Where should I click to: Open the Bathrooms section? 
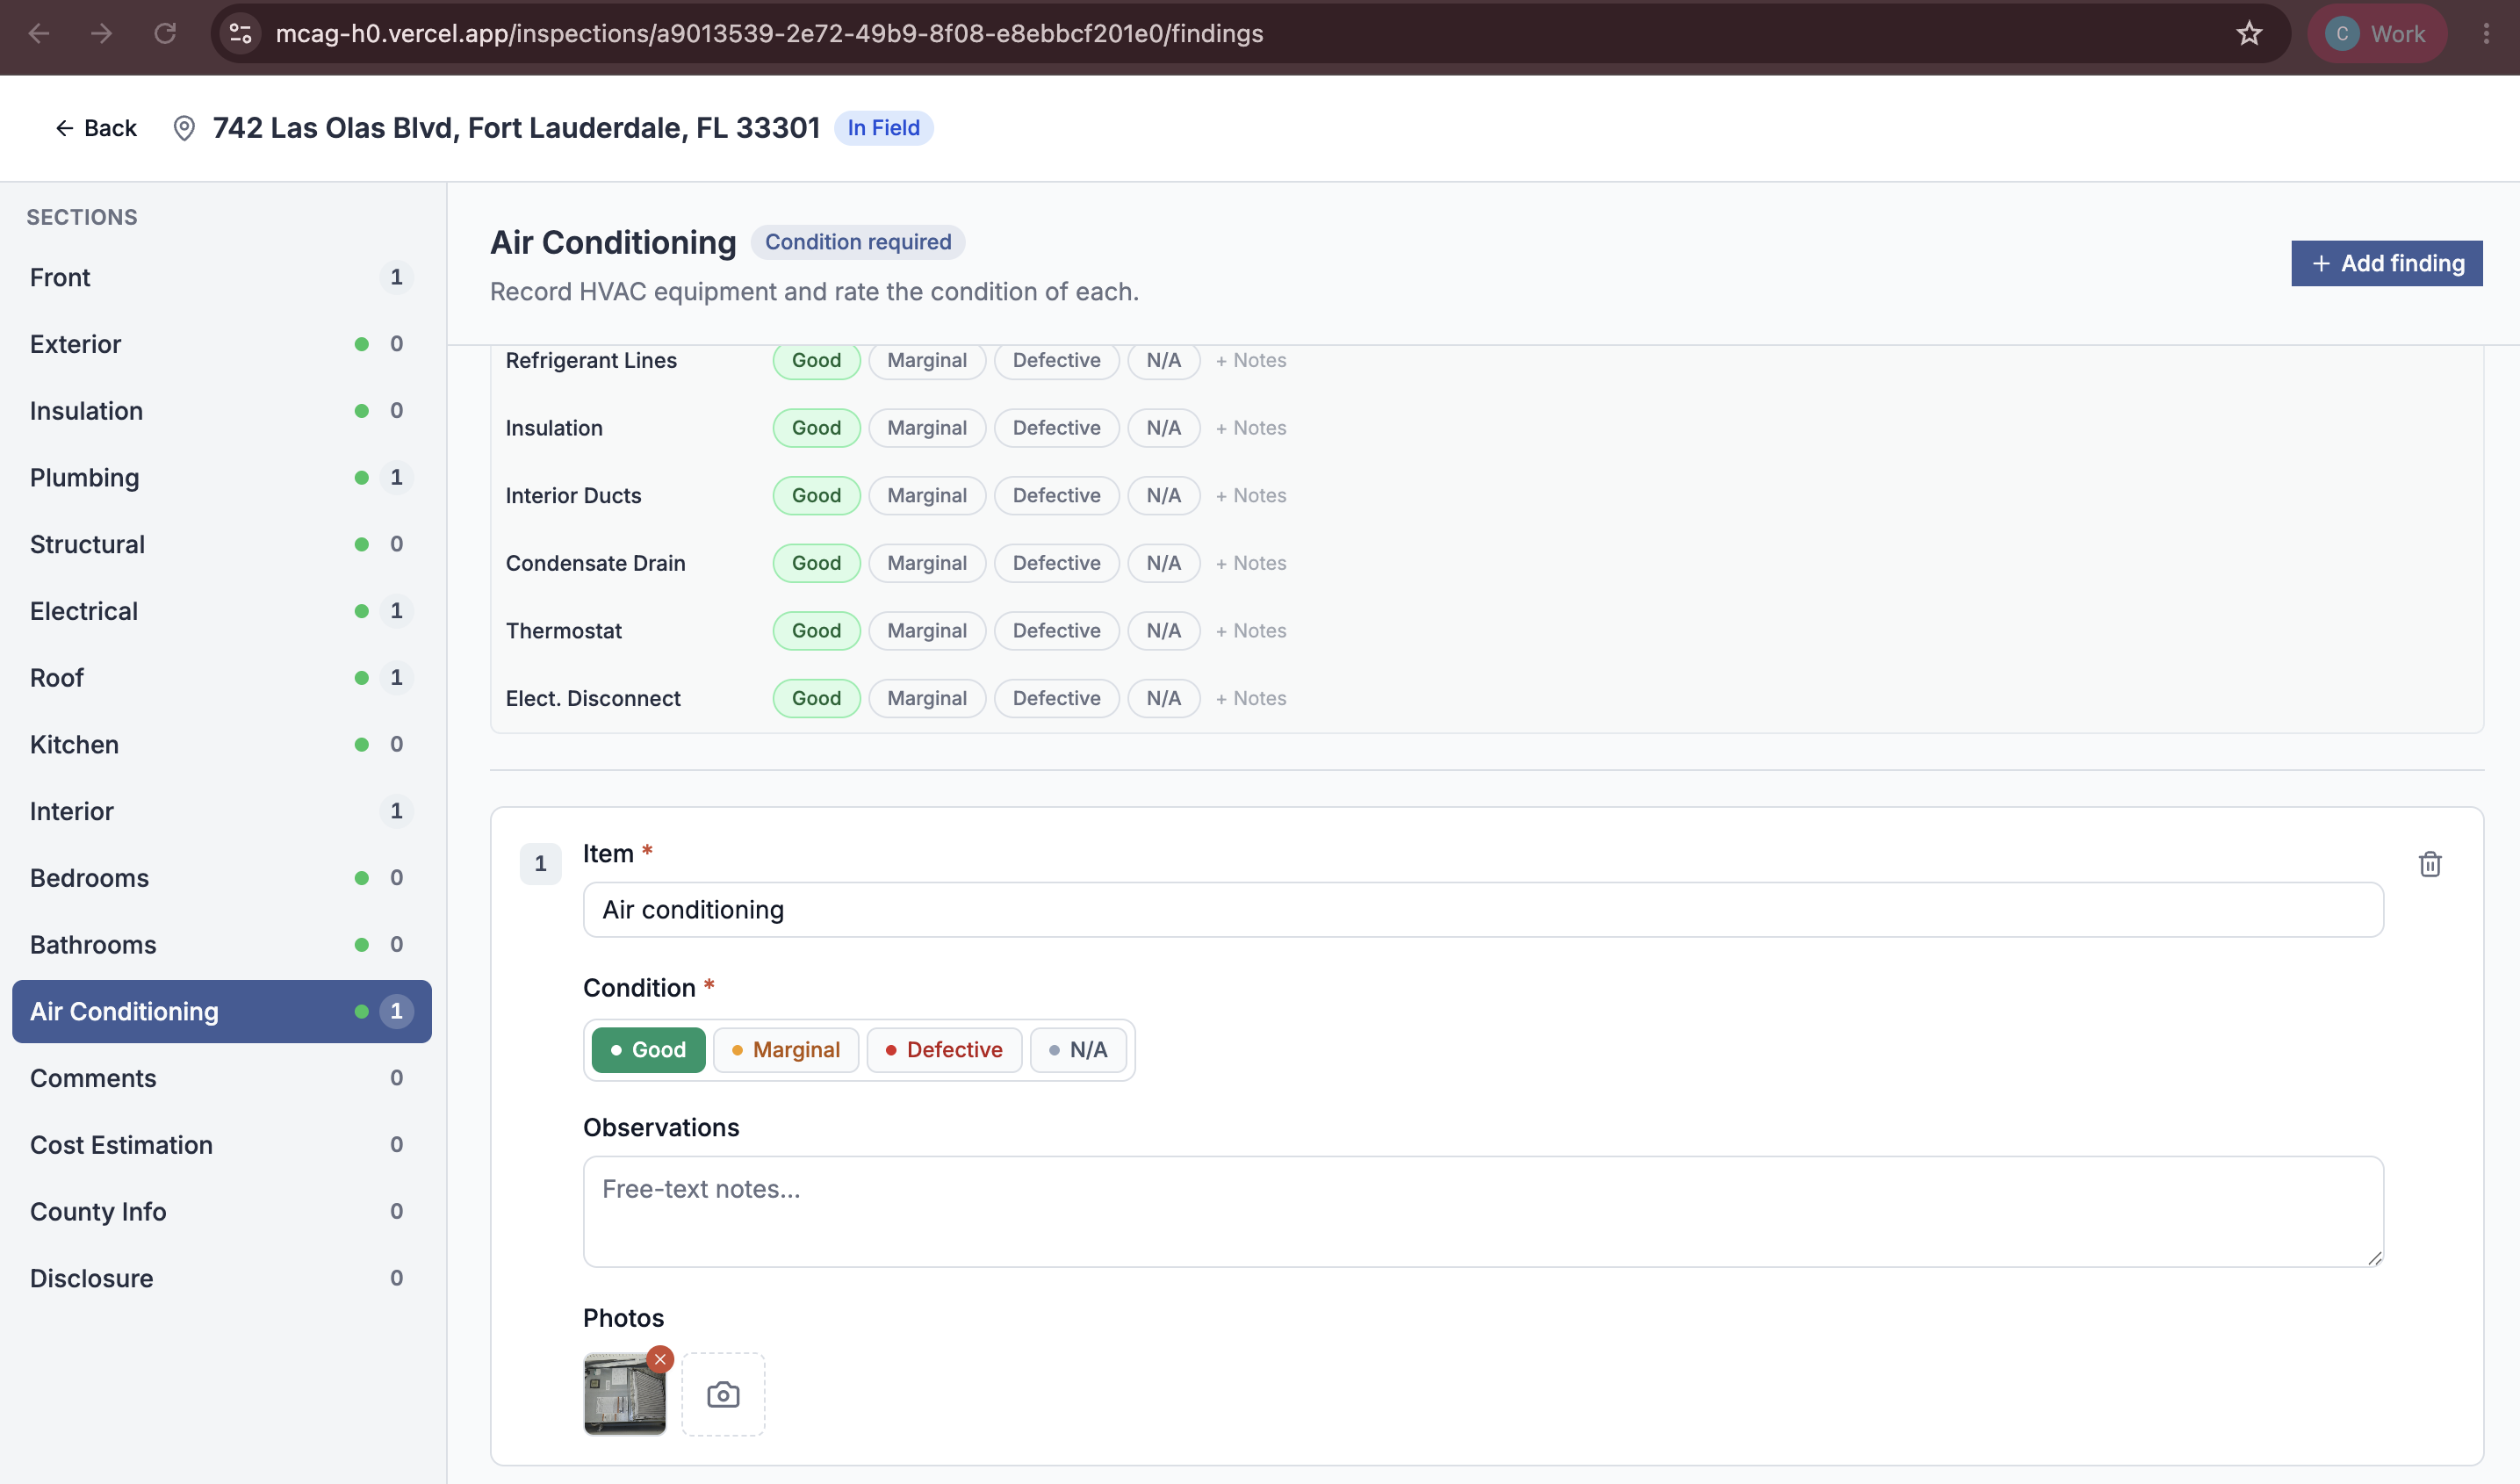click(x=221, y=944)
